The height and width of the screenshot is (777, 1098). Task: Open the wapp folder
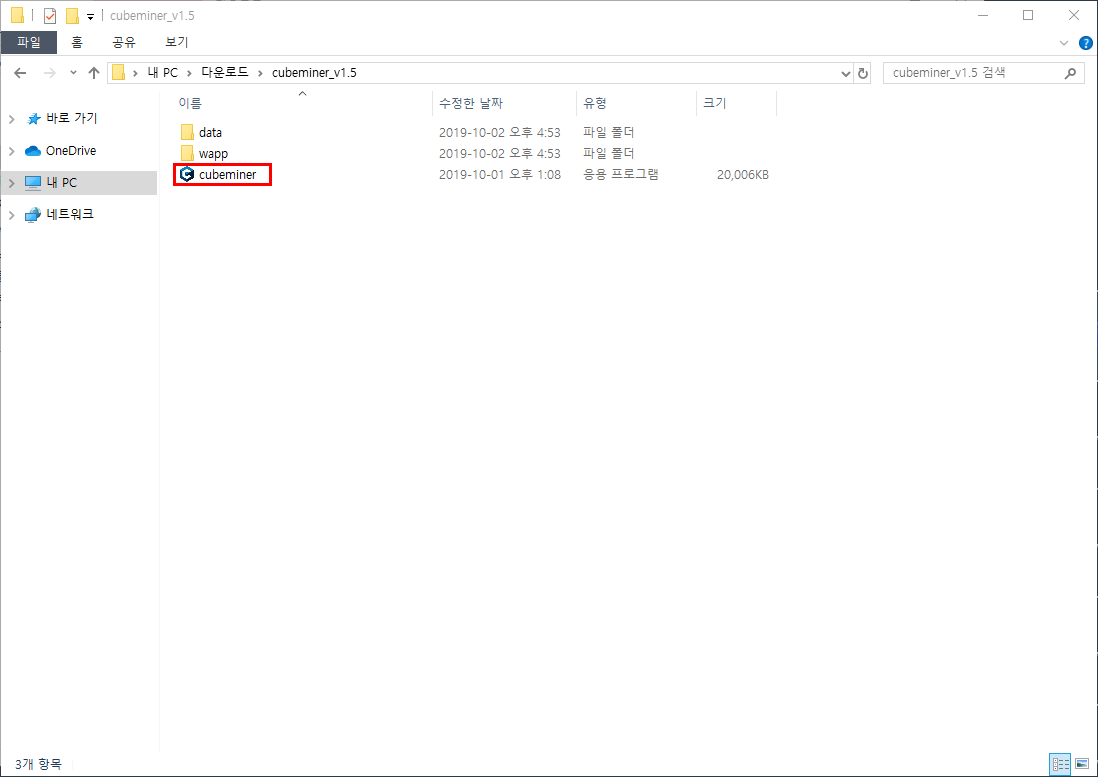pos(213,153)
